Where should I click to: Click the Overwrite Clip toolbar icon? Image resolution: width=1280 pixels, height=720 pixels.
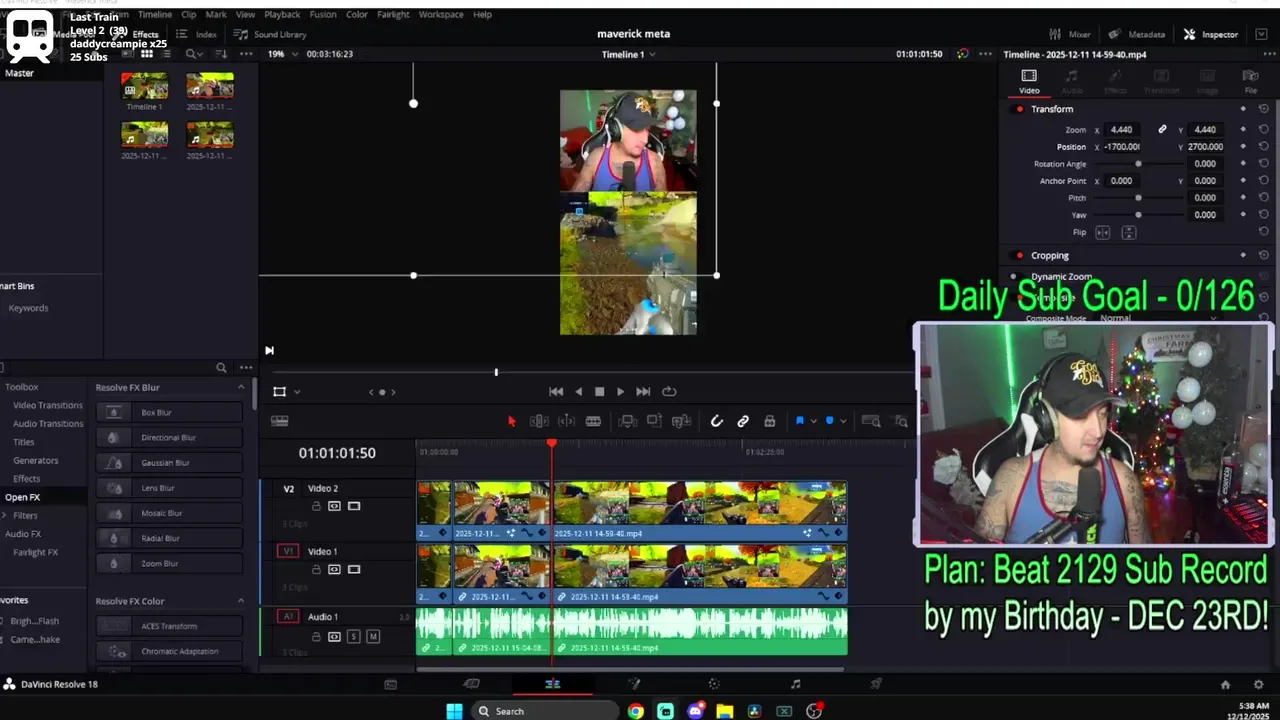point(654,422)
